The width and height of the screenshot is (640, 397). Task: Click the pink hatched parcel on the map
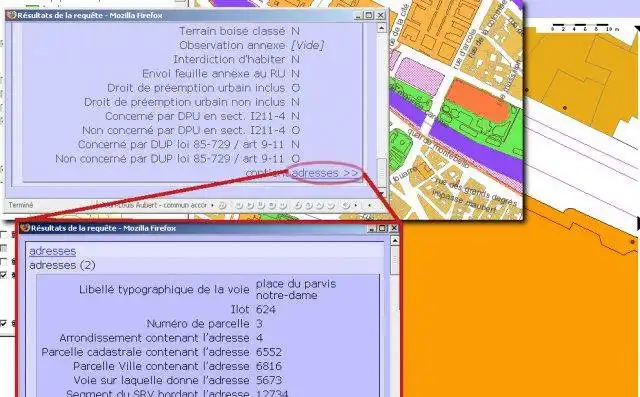pyautogui.click(x=419, y=75)
